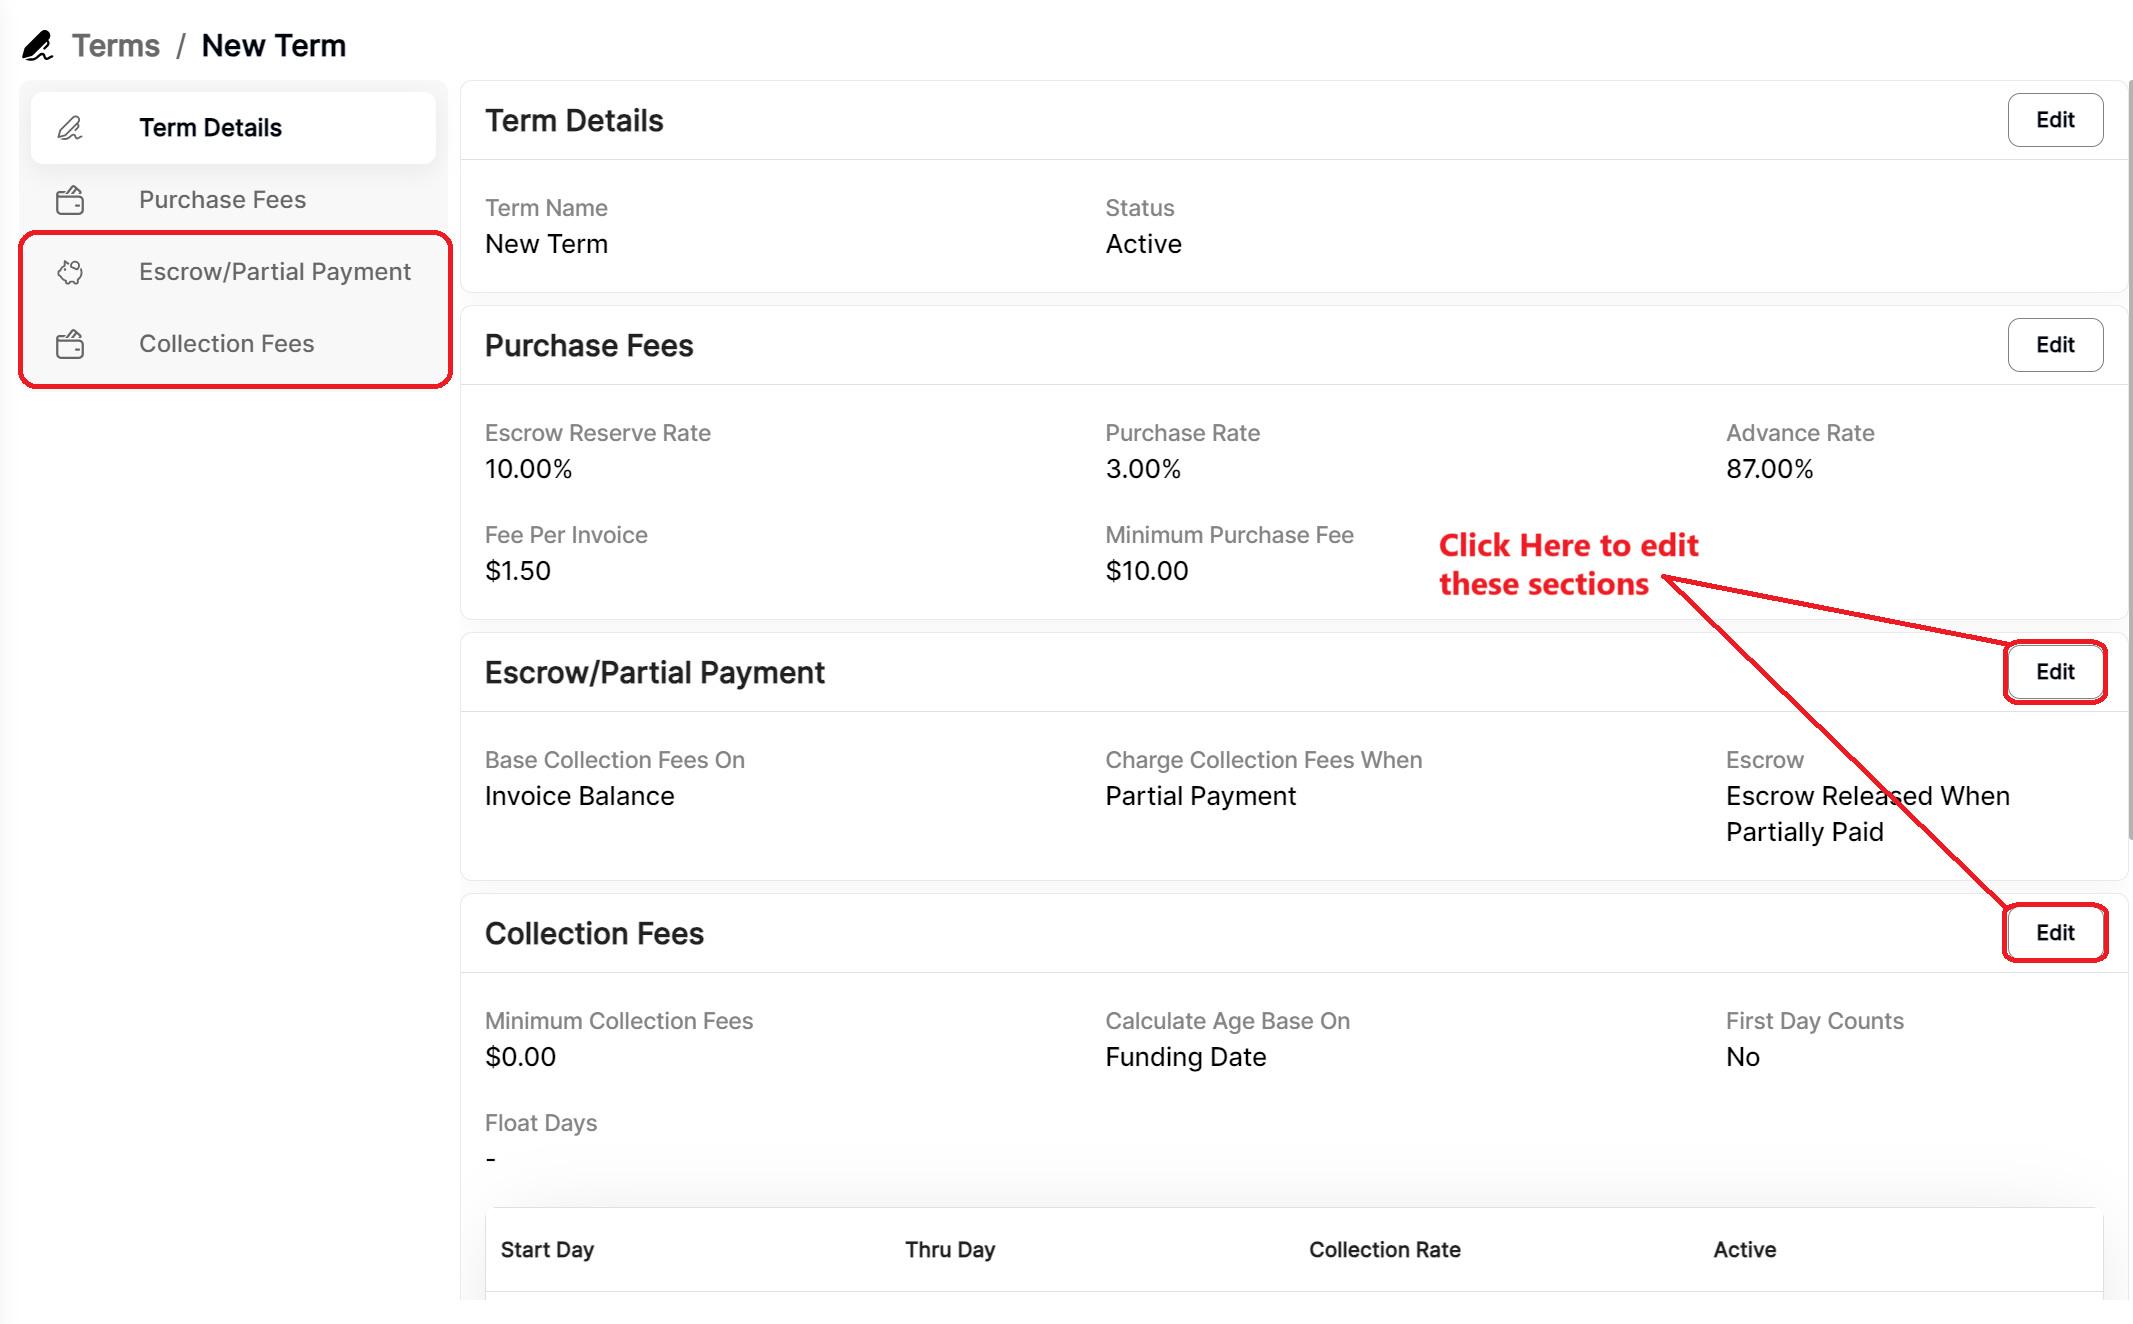Click the Escrow piggy bank icon
The image size is (2133, 1324).
pos(70,272)
